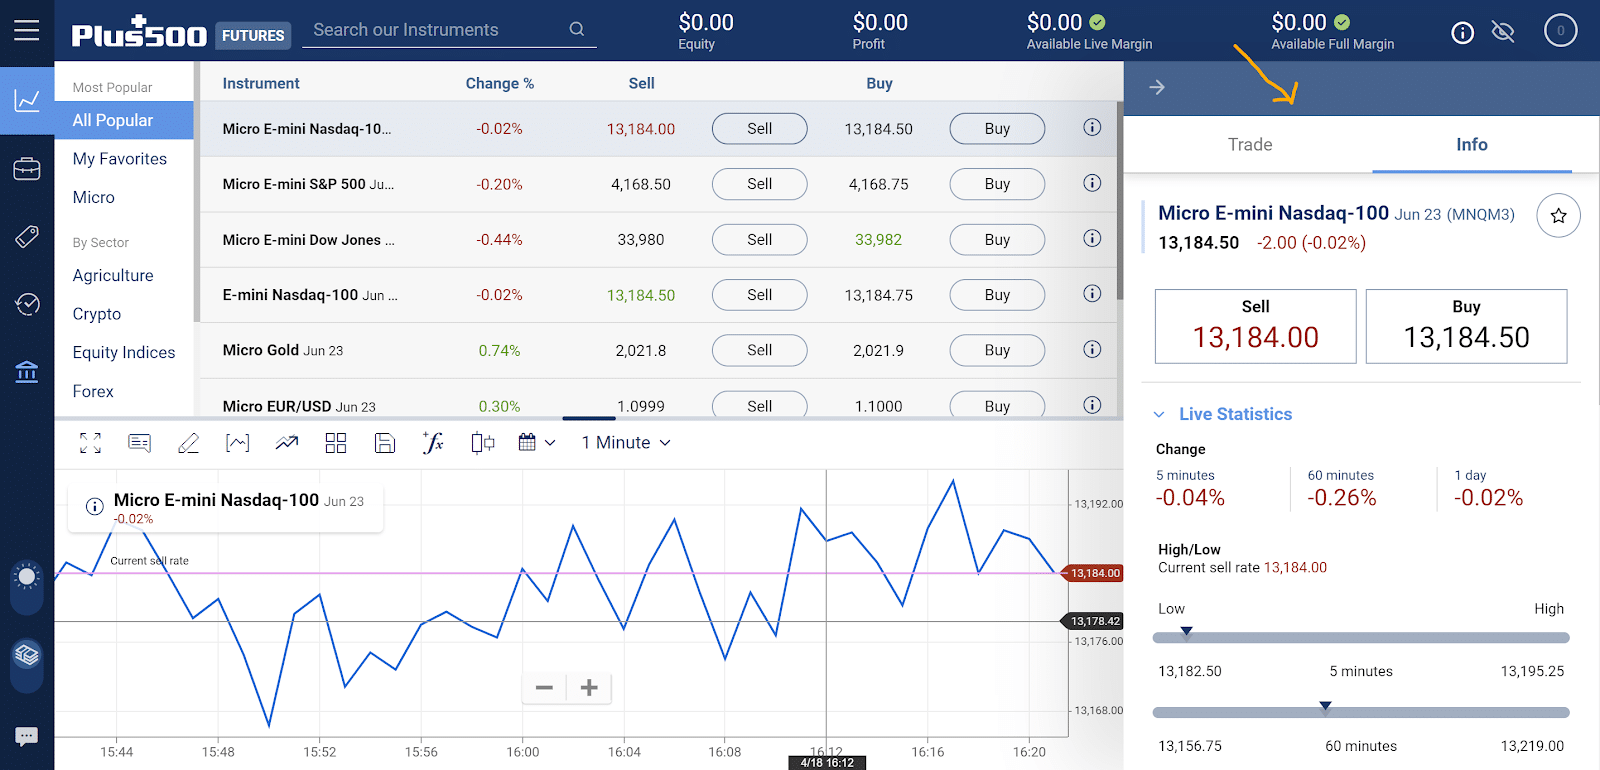Viewport: 1600px width, 770px height.
Task: Buy E-mini Nasdaq-100 Jun
Action: click(x=997, y=295)
